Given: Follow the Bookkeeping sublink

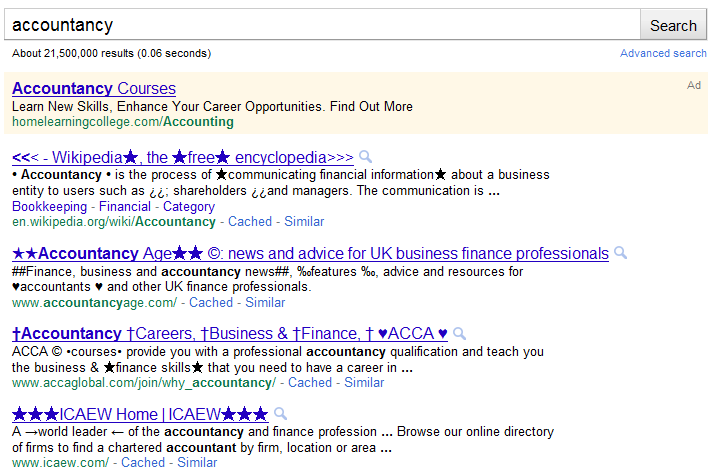Looking at the screenshot, I should coord(49,207).
